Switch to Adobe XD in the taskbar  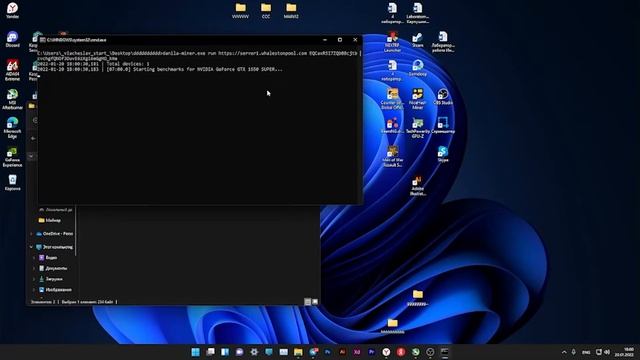coord(357,352)
